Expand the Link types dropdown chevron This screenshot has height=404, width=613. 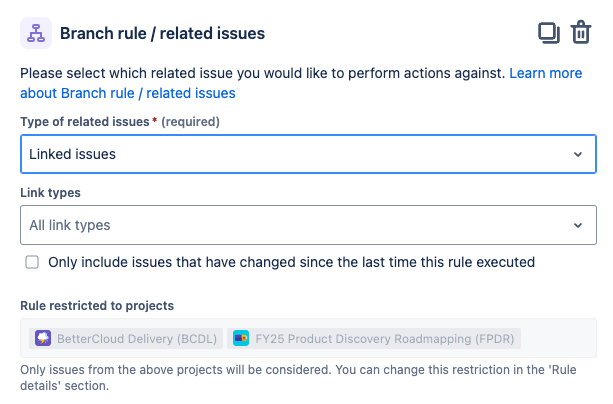pos(578,225)
